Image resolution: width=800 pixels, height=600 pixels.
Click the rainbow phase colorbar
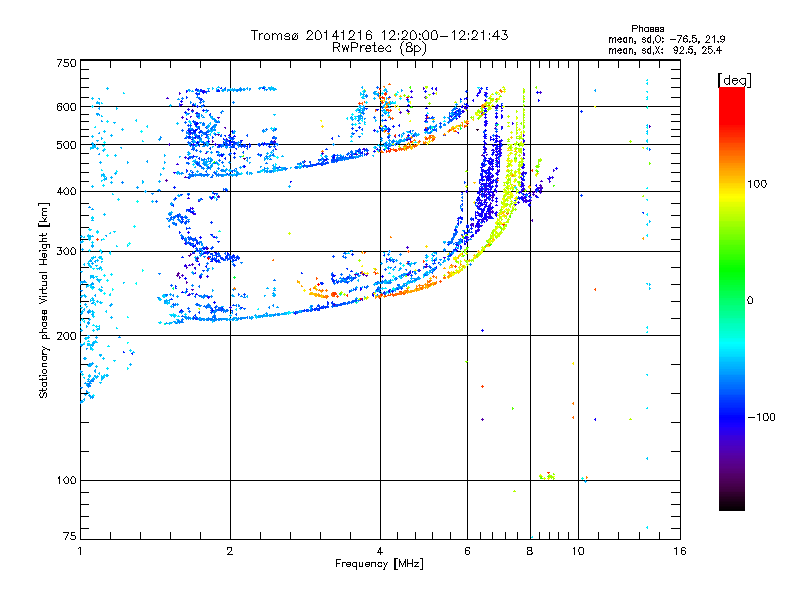point(732,298)
